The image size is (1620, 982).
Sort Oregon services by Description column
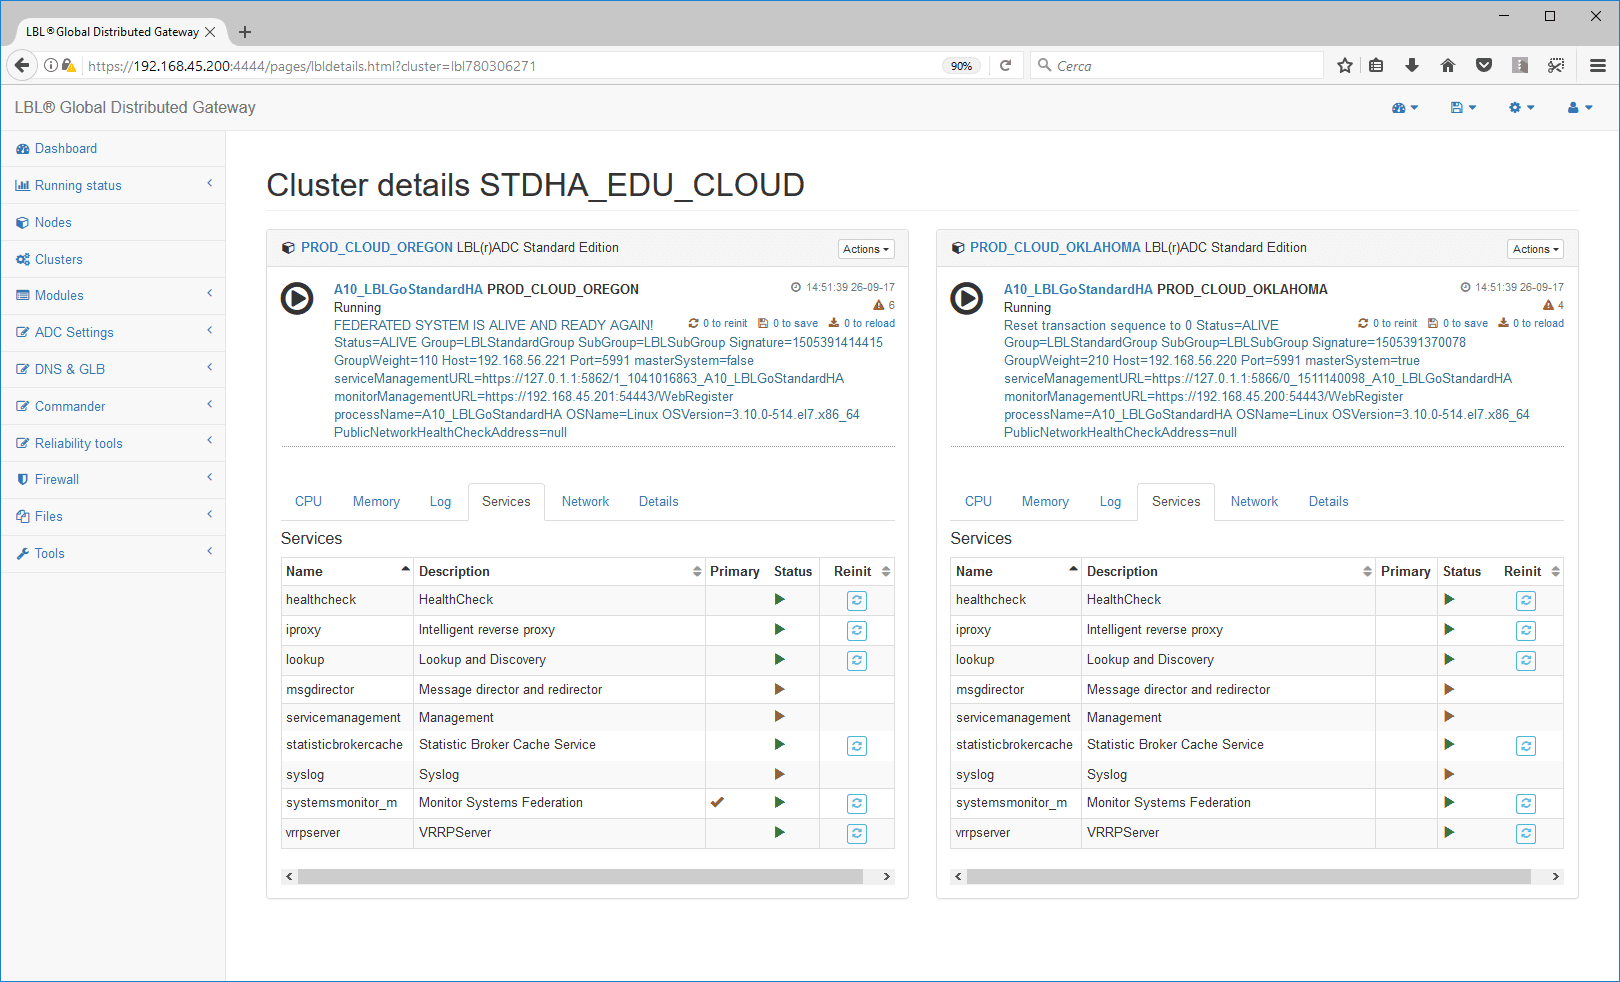(x=559, y=571)
